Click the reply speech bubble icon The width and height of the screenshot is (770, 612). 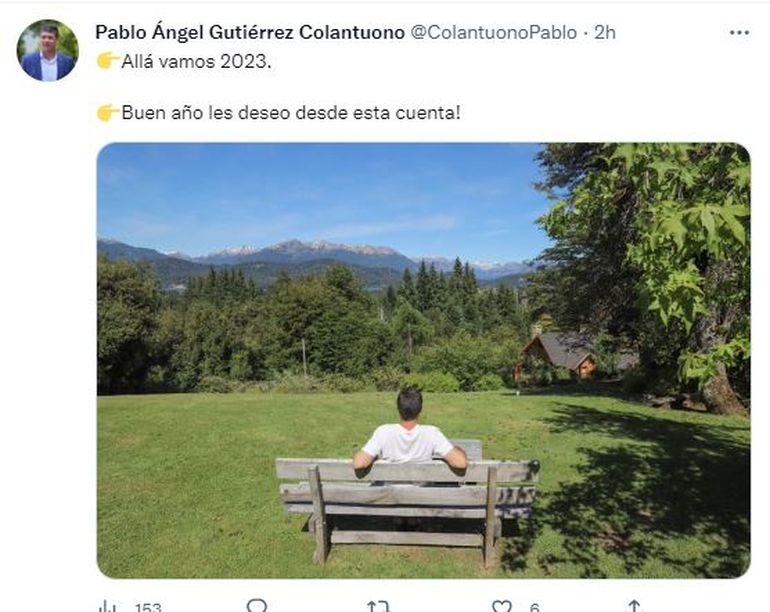(x=256, y=606)
